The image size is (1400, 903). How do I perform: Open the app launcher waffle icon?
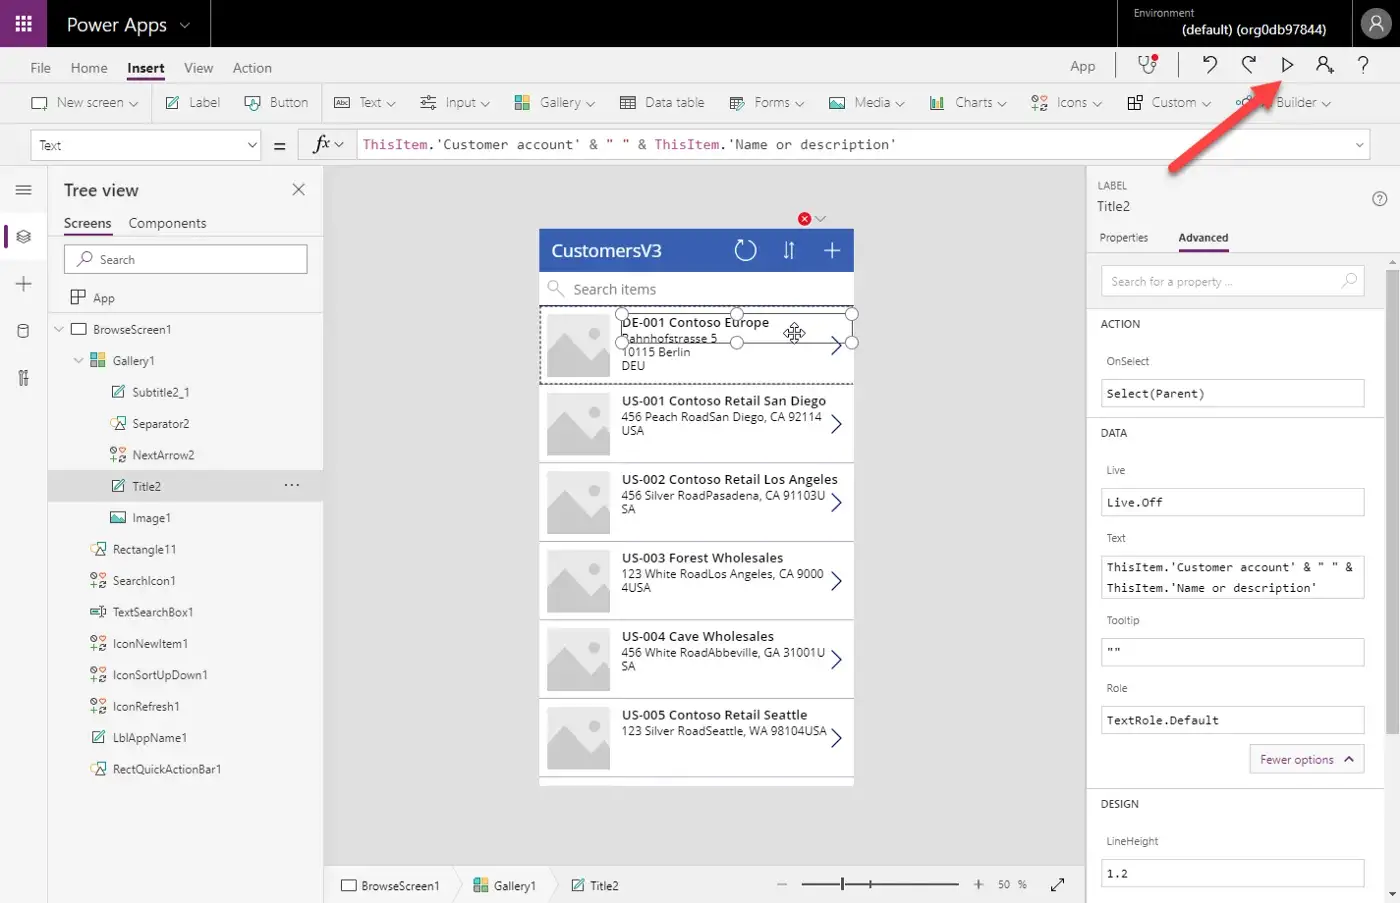[23, 23]
